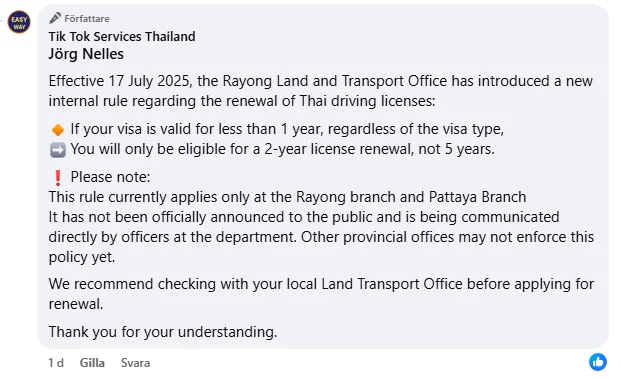Click the red exclamation mark emoji

[58, 178]
